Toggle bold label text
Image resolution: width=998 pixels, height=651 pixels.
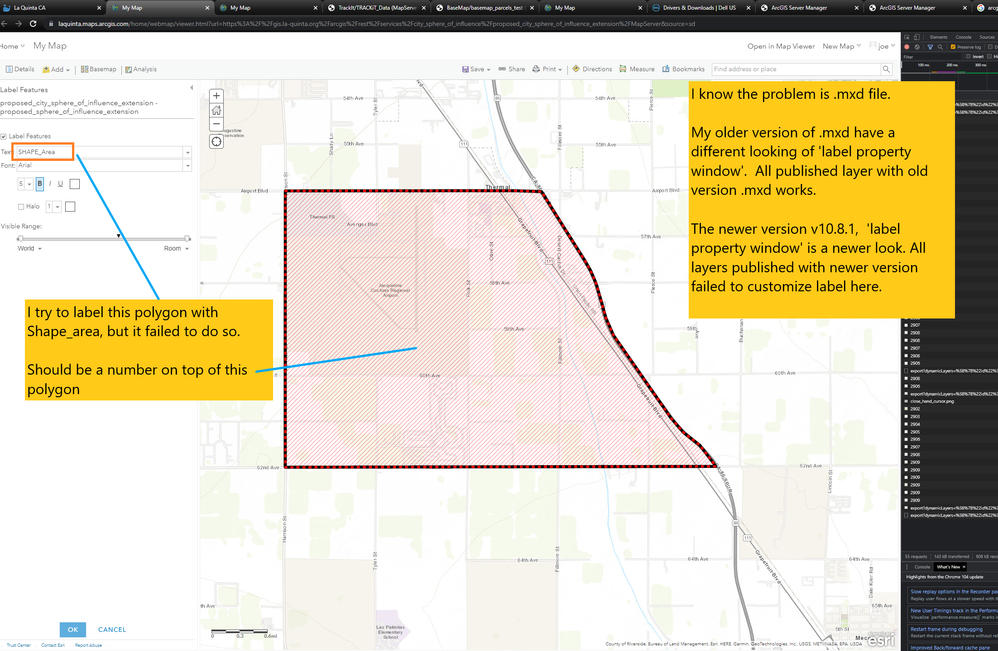(39, 184)
